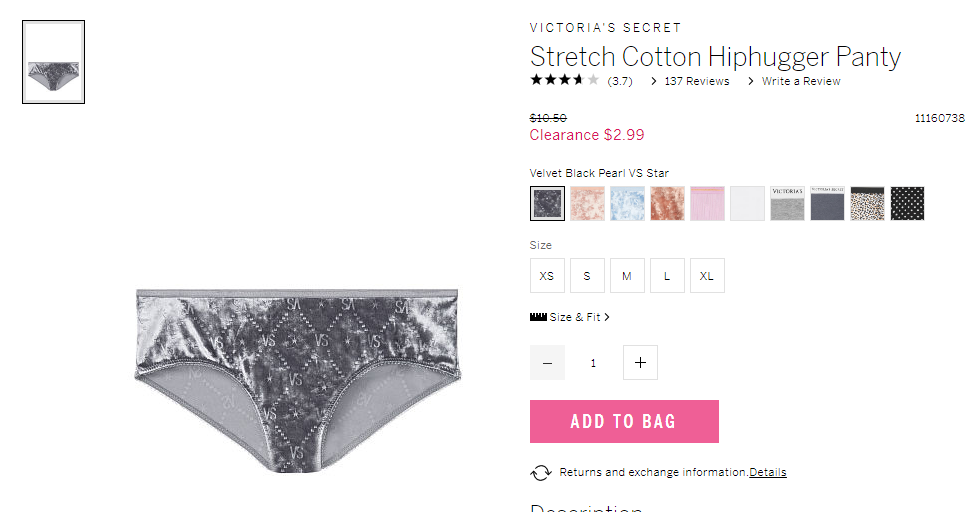Screen dimensions: 965x512
Task: Open returns Details link
Action: pyautogui.click(x=767, y=472)
